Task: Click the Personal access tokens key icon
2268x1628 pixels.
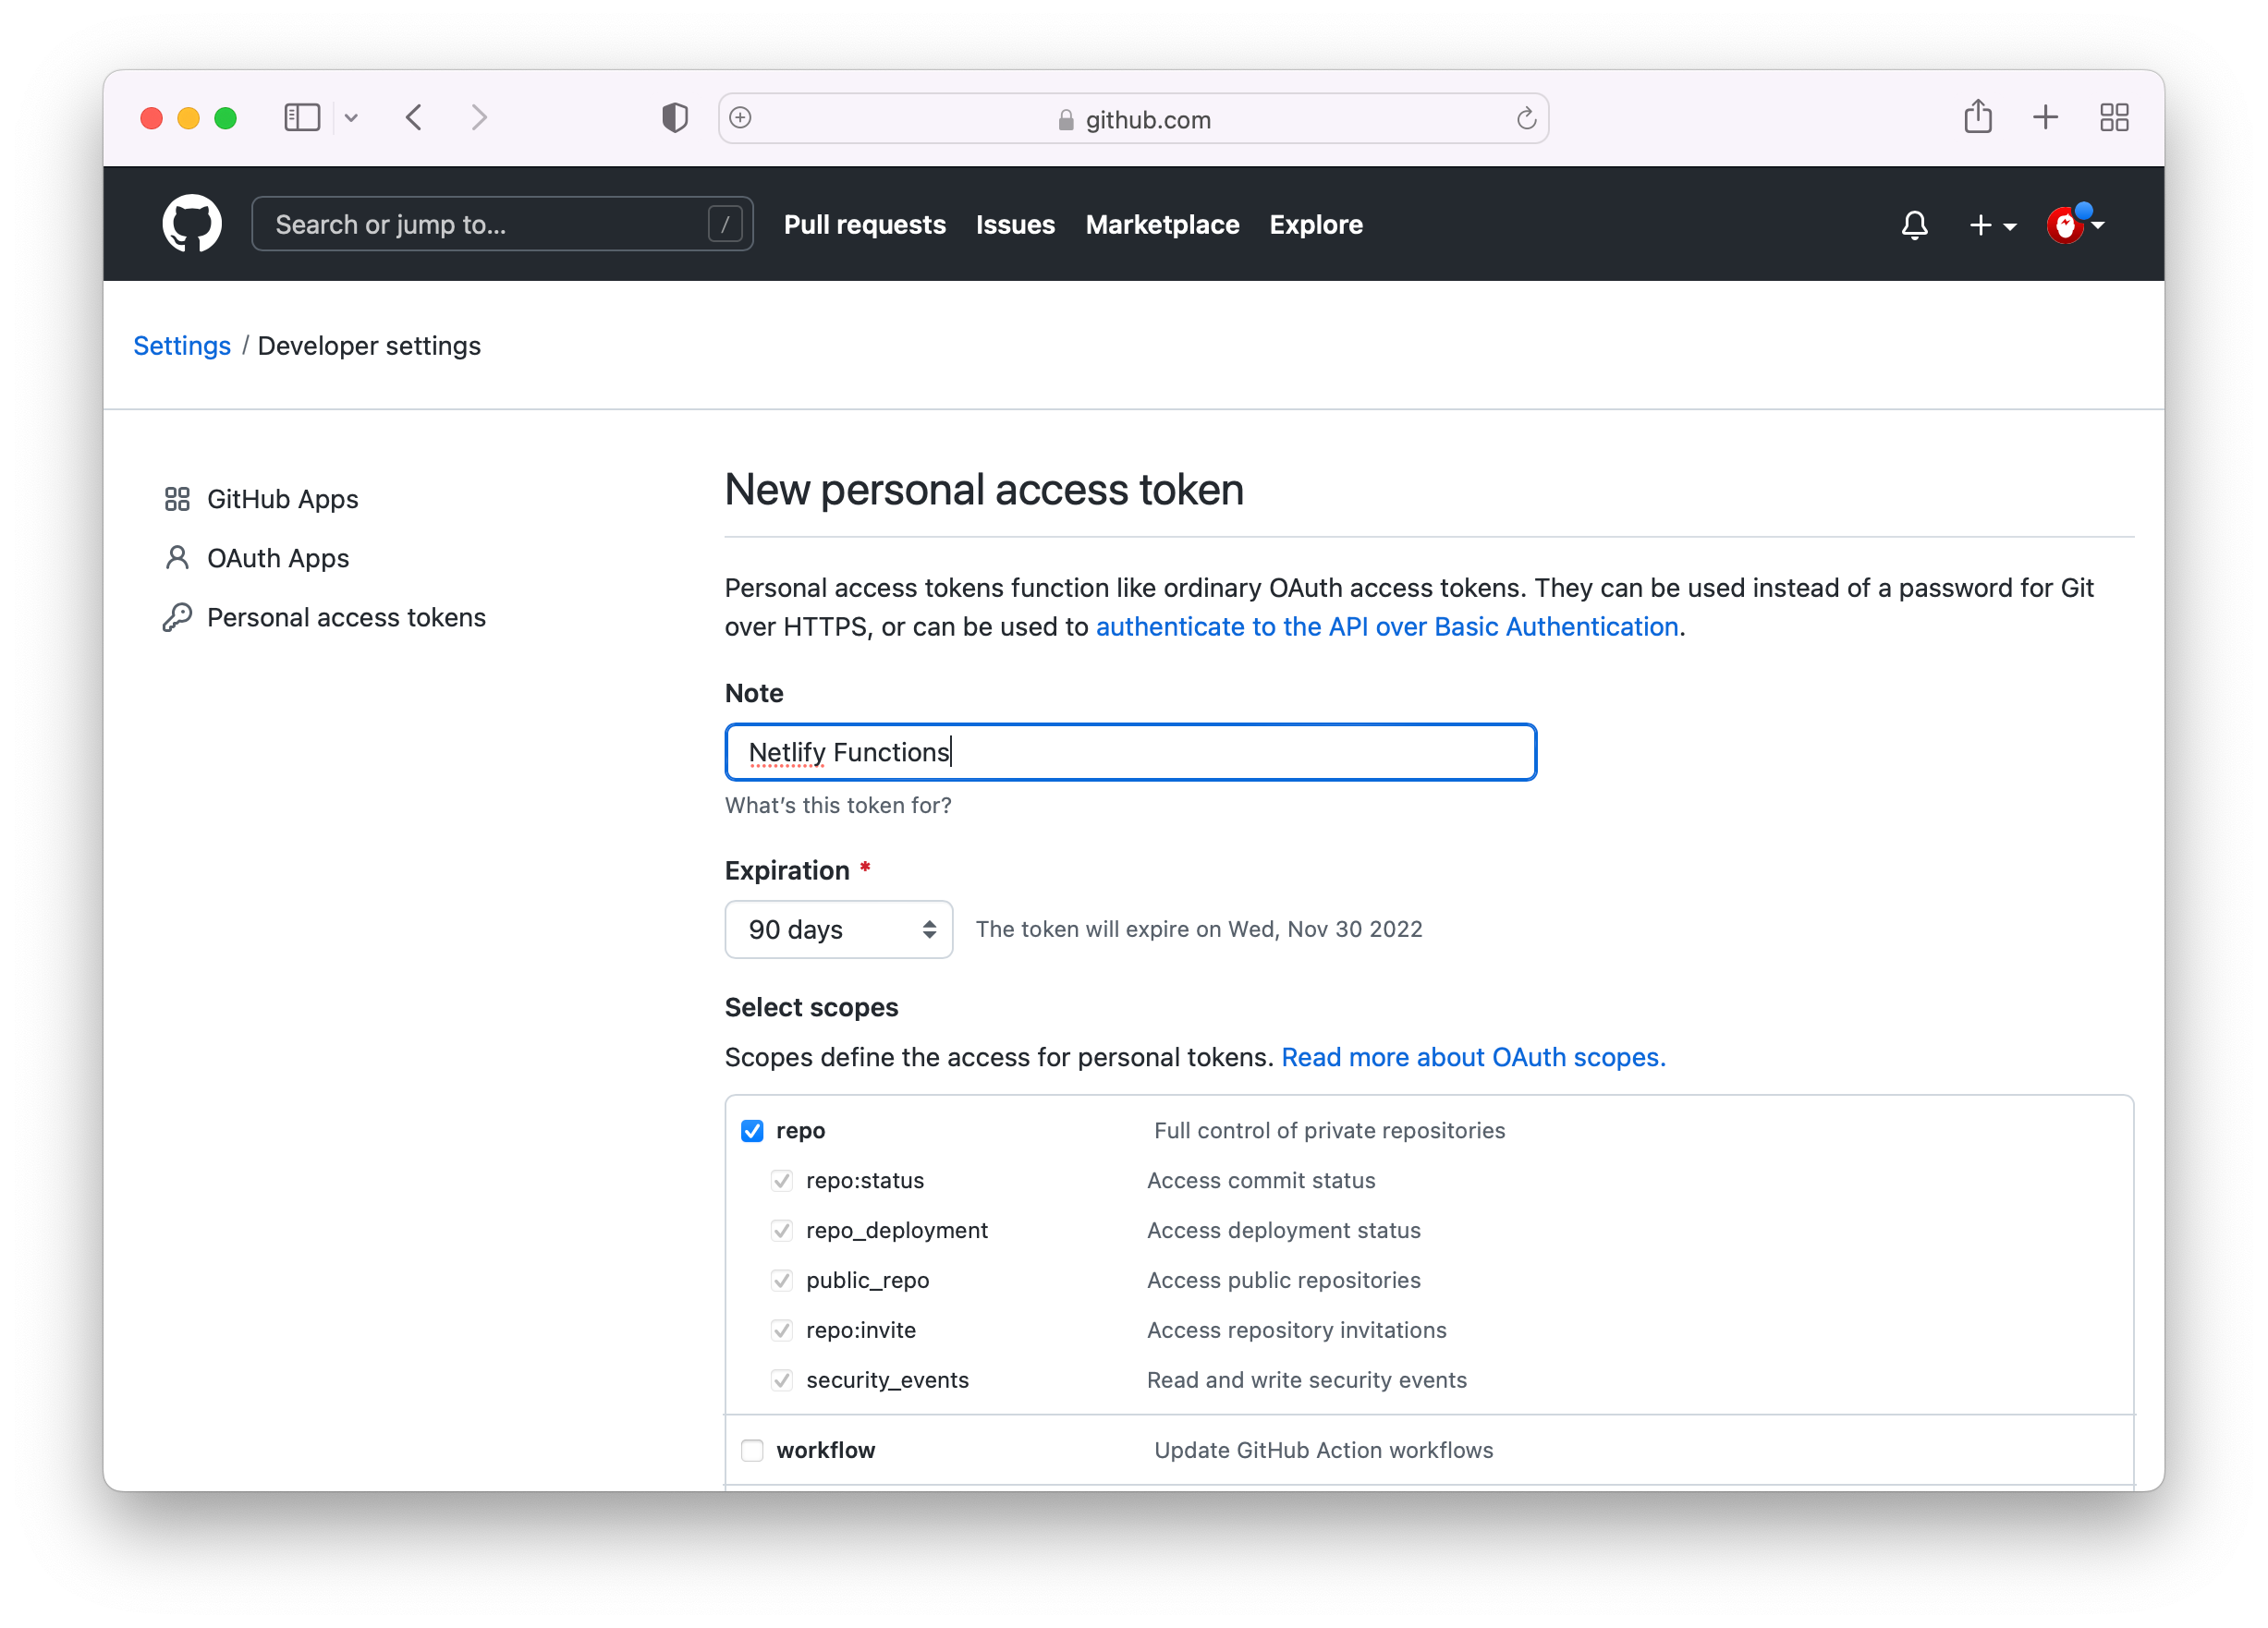Action: (x=177, y=617)
